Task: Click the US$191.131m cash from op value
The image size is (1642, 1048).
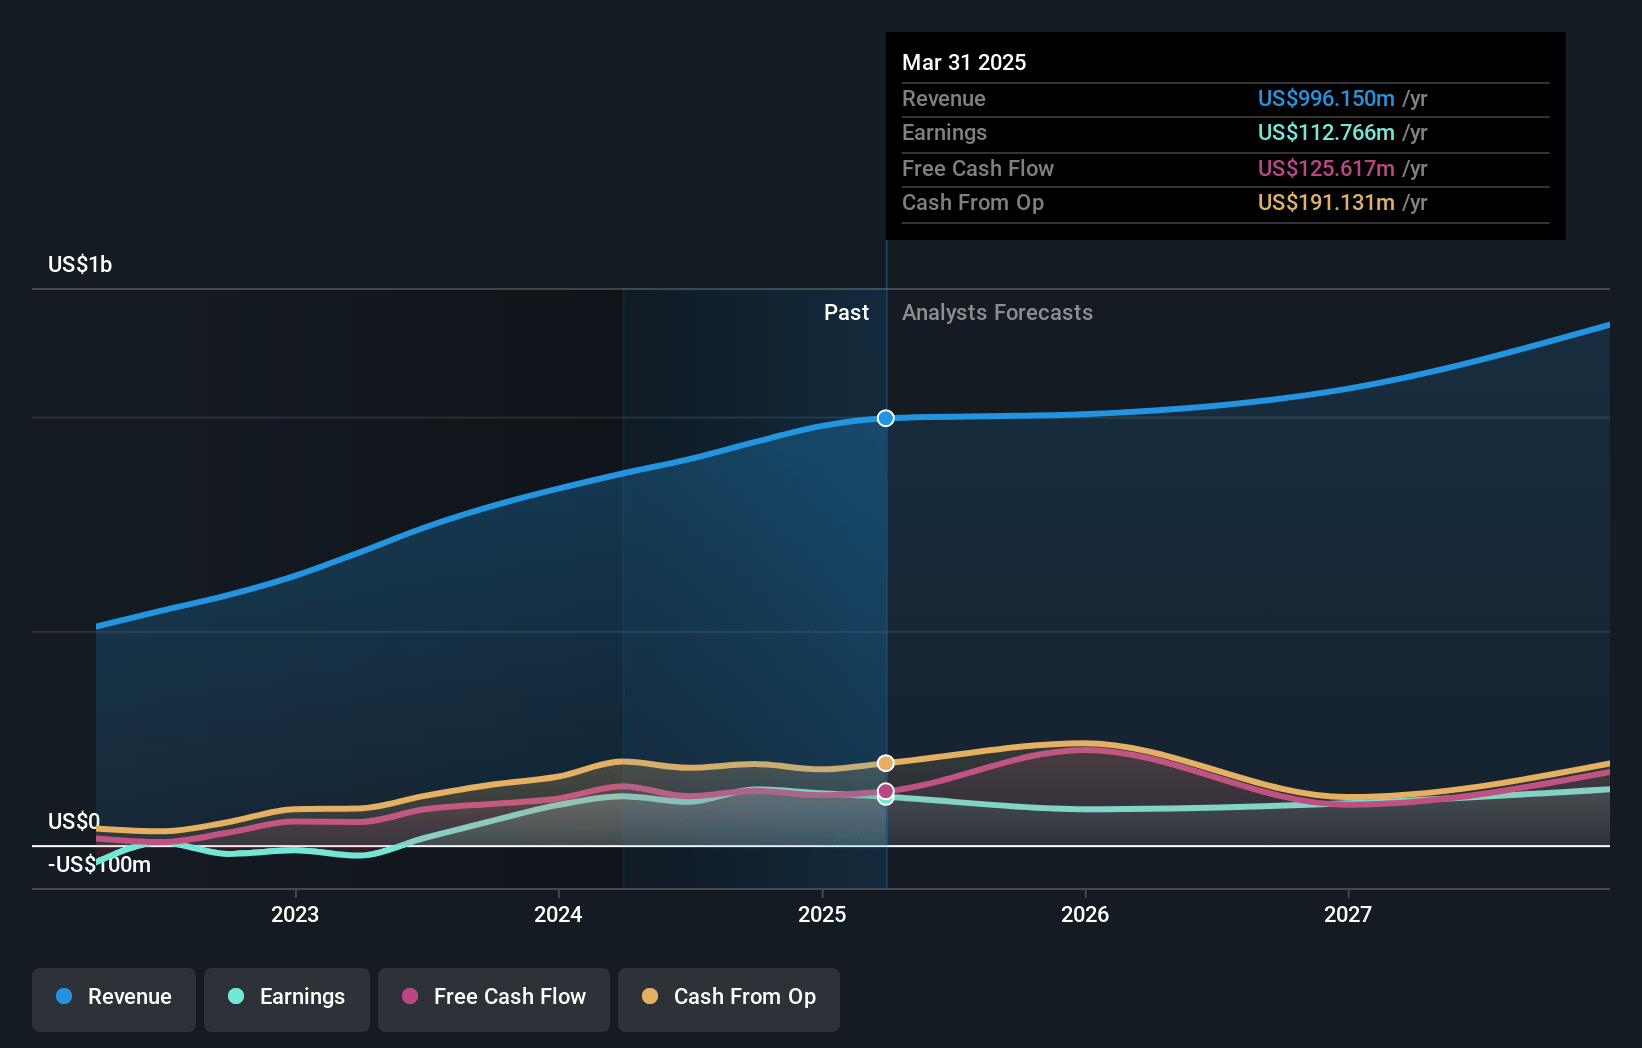Action: click(1326, 202)
